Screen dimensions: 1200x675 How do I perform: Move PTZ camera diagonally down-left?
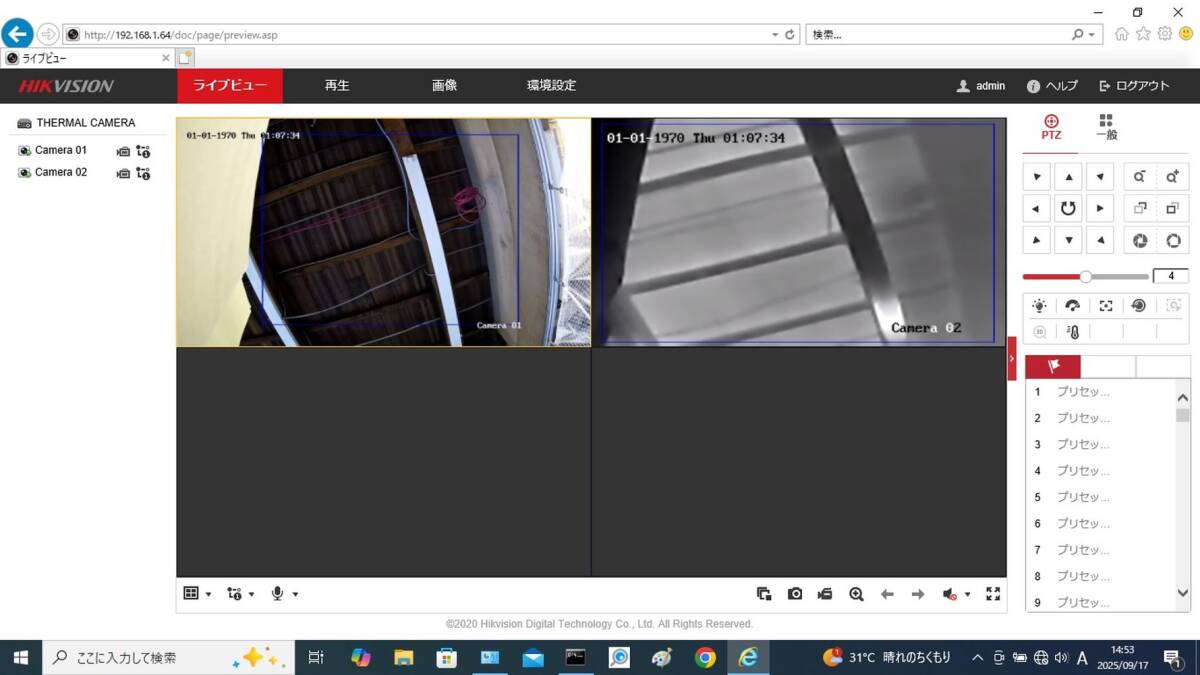pyautogui.click(x=1036, y=240)
